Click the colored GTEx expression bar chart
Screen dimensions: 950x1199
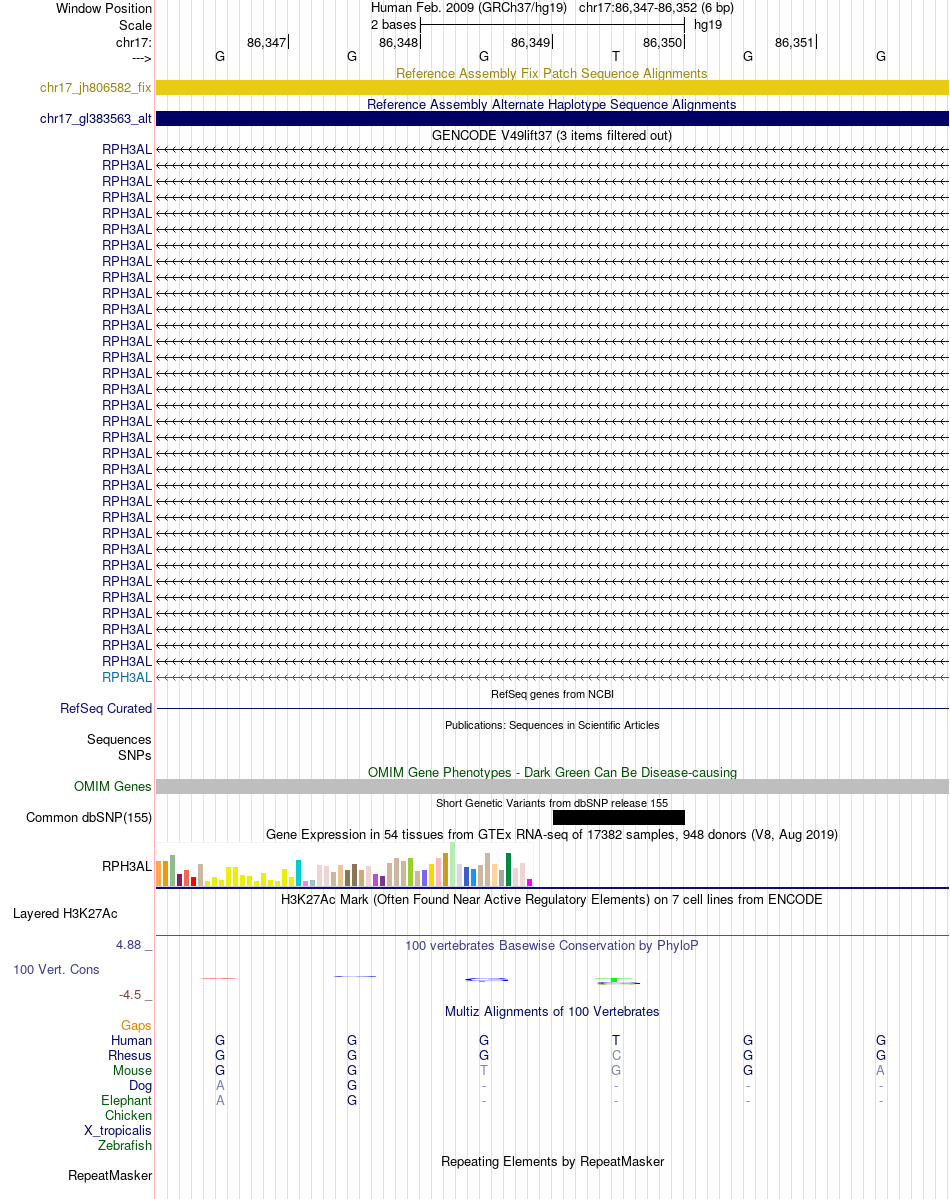click(344, 864)
